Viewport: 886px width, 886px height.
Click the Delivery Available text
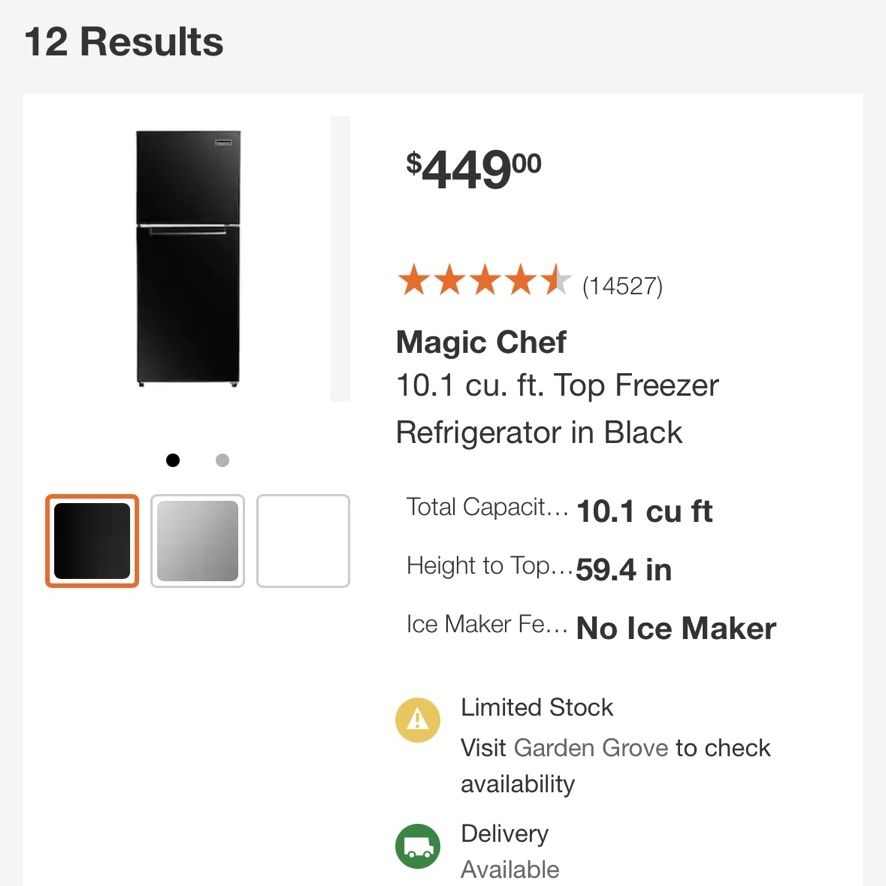tap(510, 852)
